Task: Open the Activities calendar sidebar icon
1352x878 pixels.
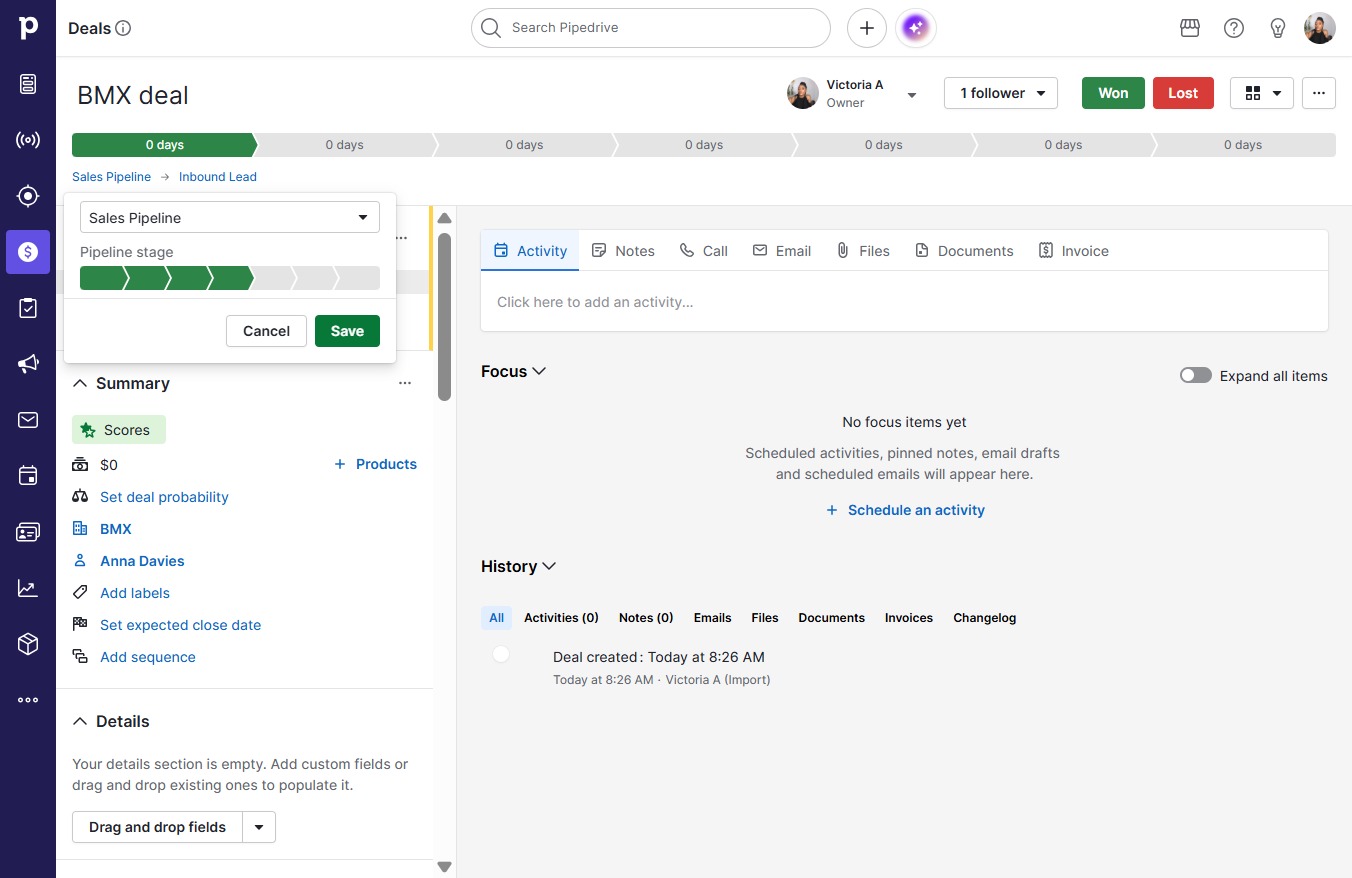Action: pyautogui.click(x=28, y=476)
